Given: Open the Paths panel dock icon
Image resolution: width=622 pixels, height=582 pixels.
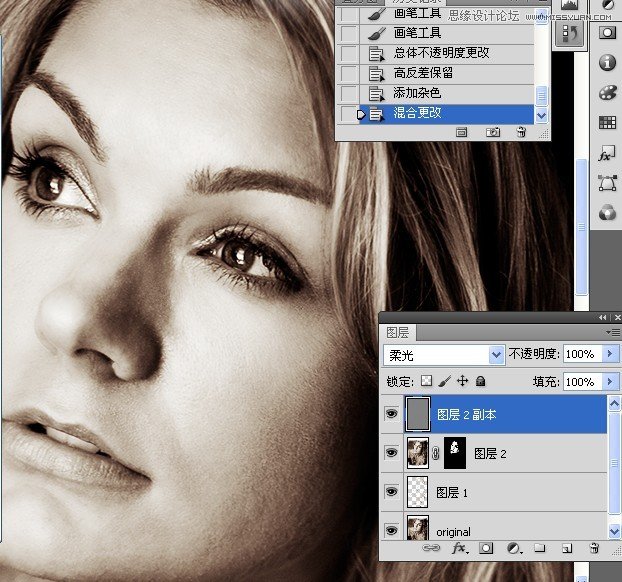Looking at the screenshot, I should click(x=607, y=183).
